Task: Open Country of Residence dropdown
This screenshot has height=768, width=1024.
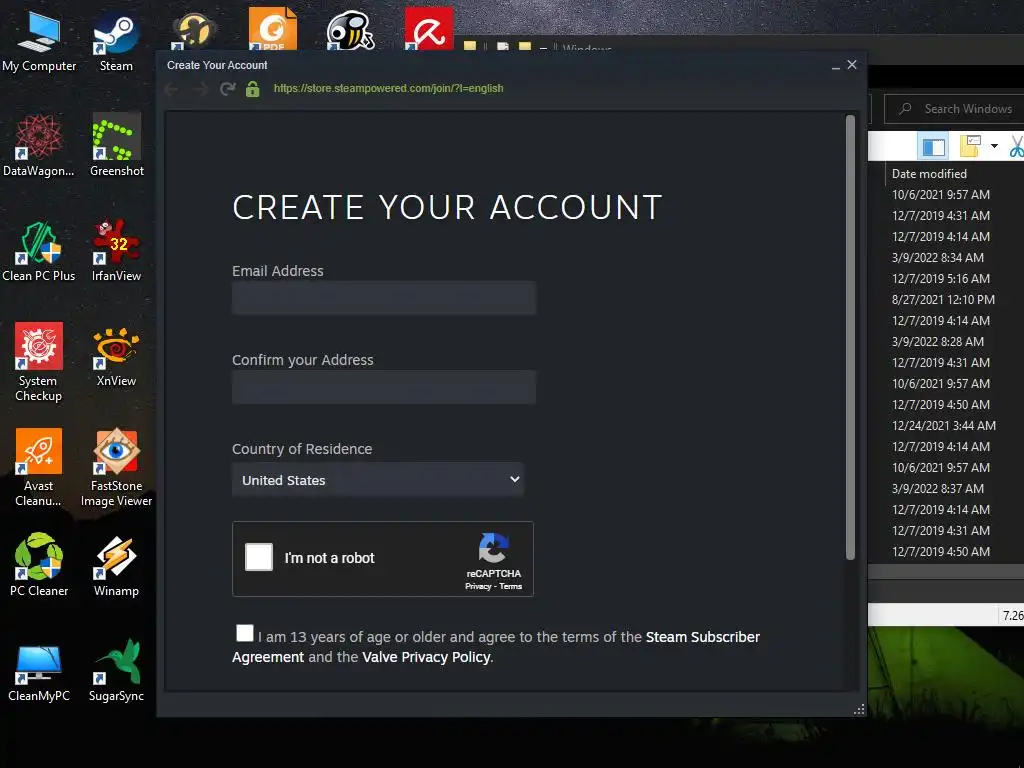Action: pos(377,480)
